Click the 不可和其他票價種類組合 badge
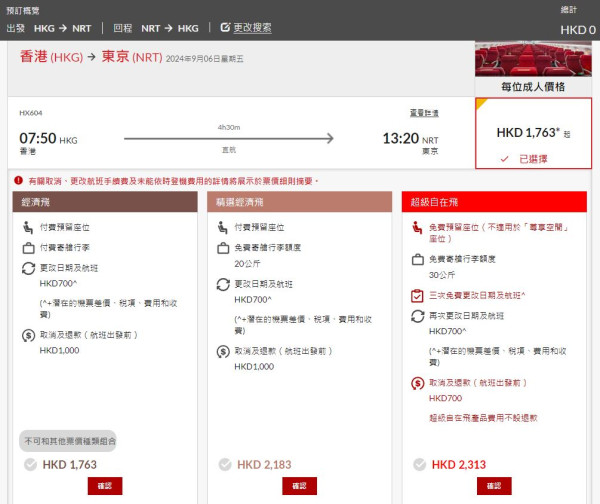 tap(68, 441)
